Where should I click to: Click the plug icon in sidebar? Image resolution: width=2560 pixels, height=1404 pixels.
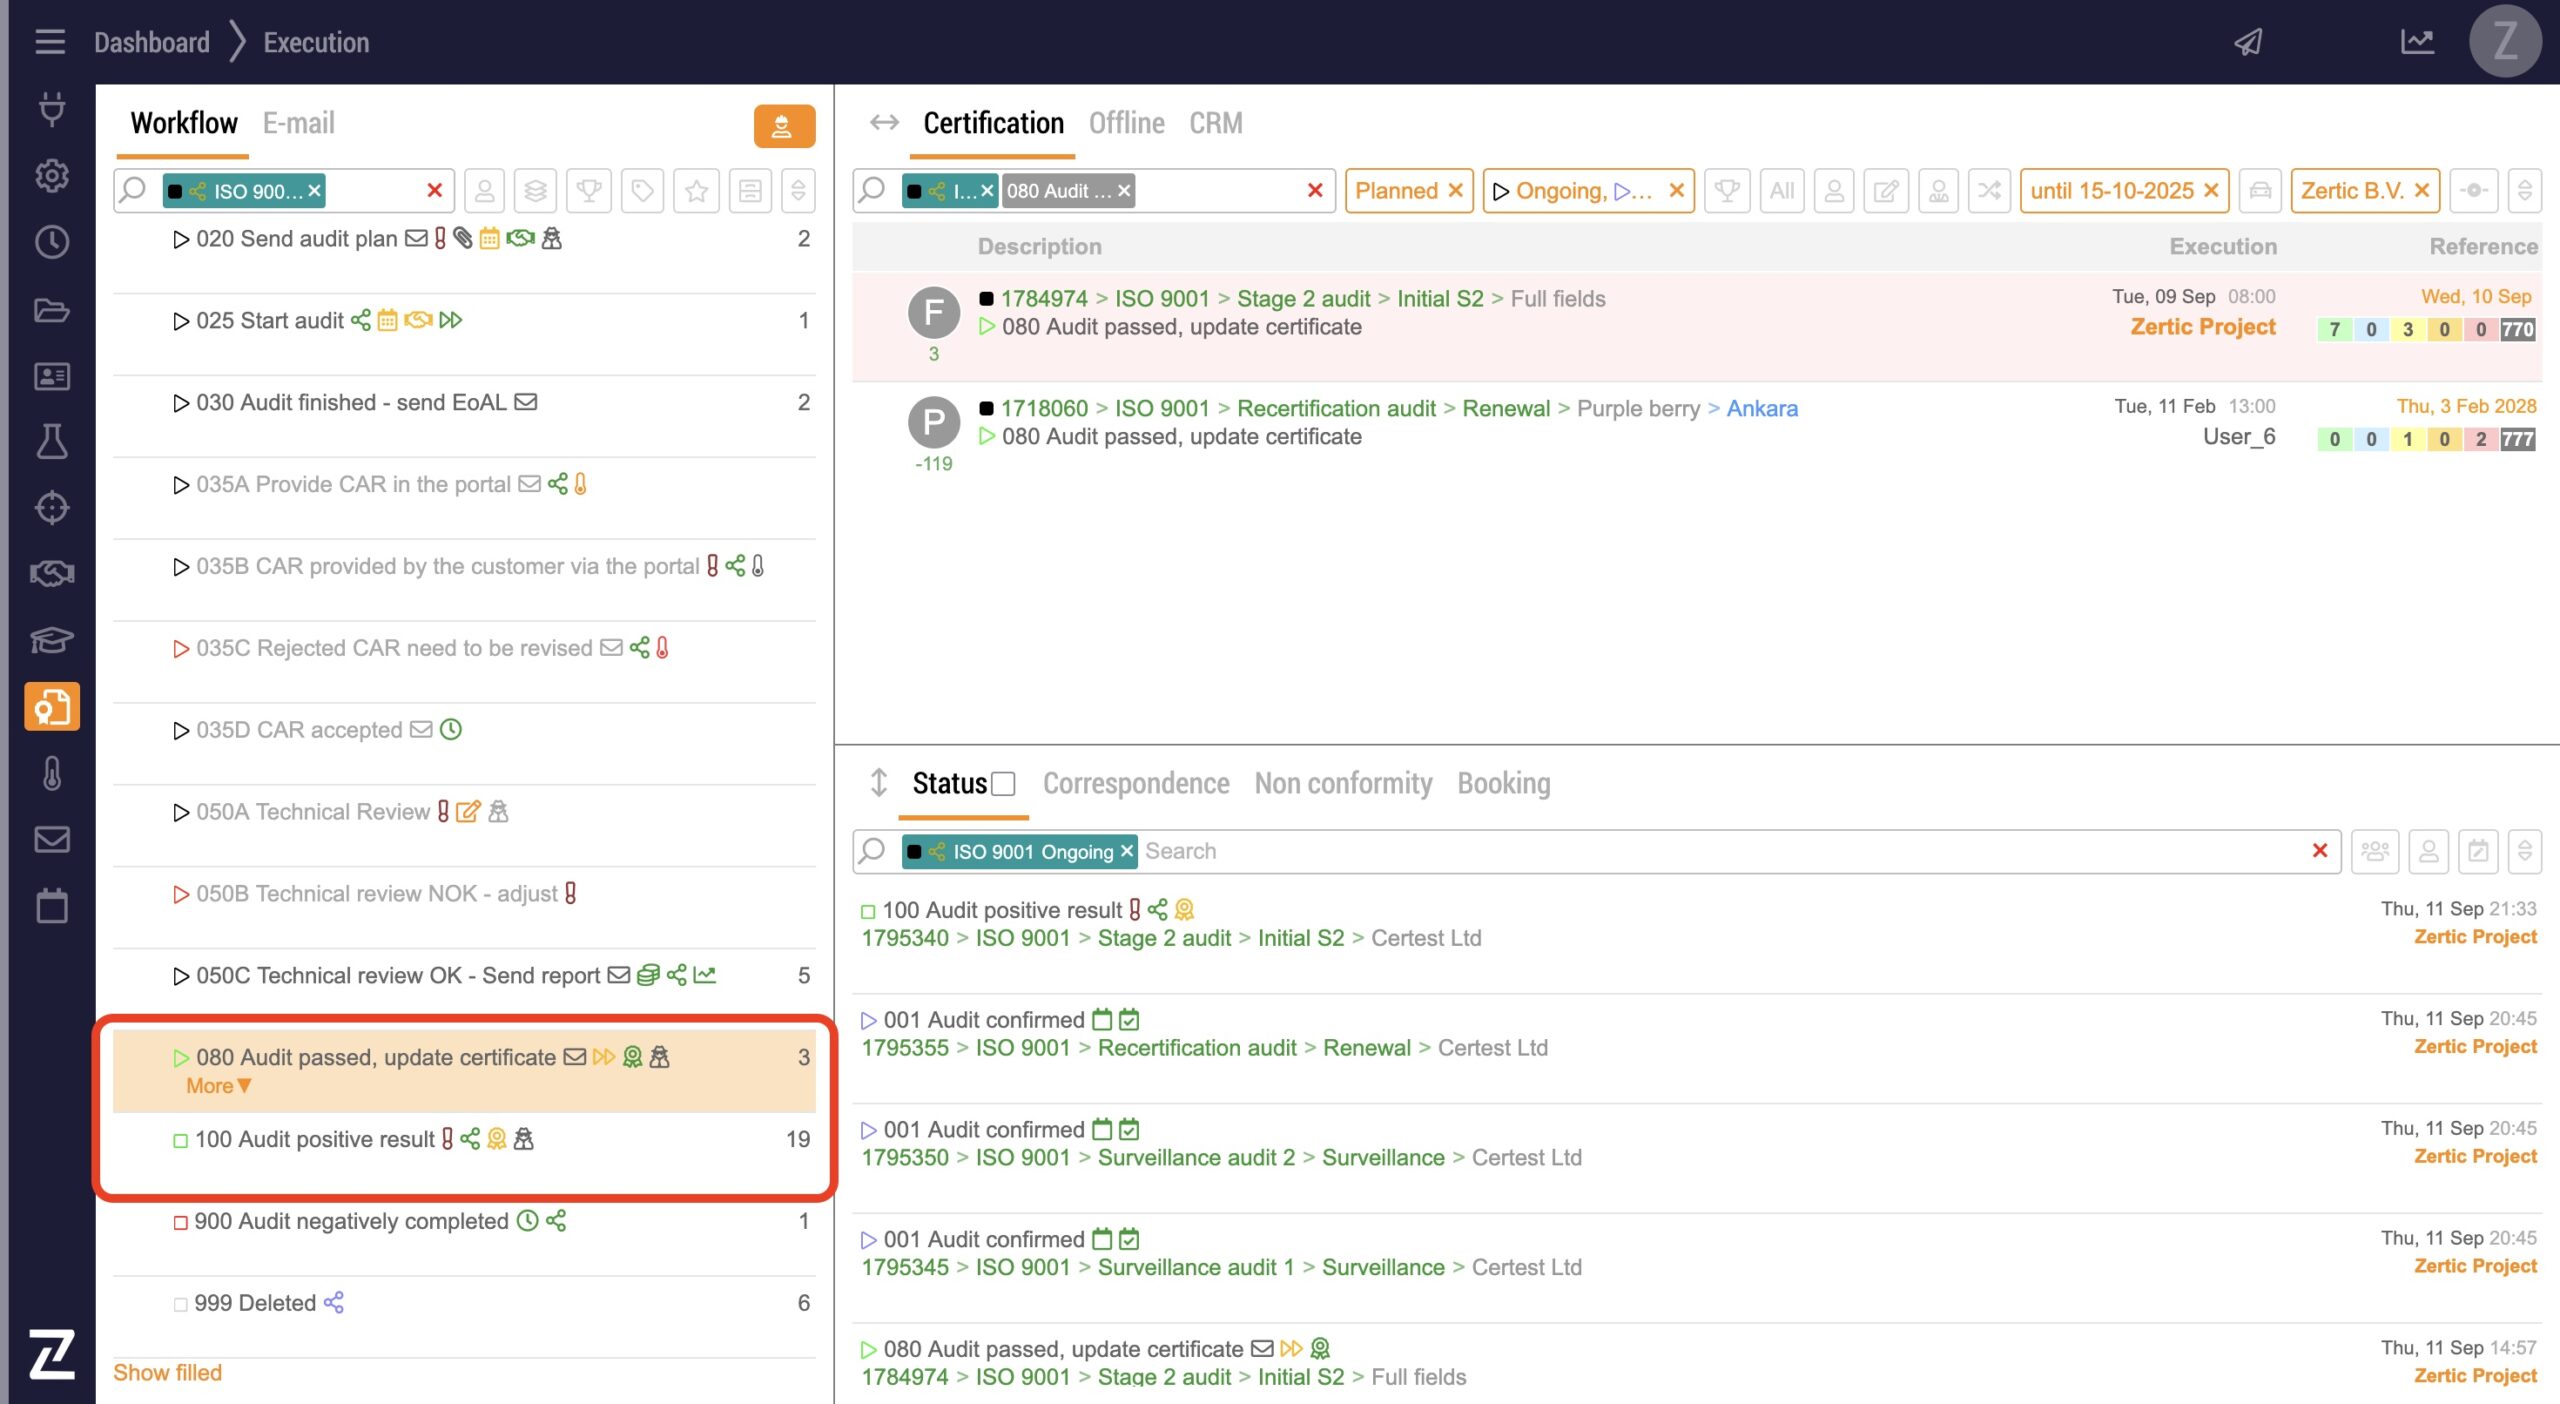(x=52, y=108)
